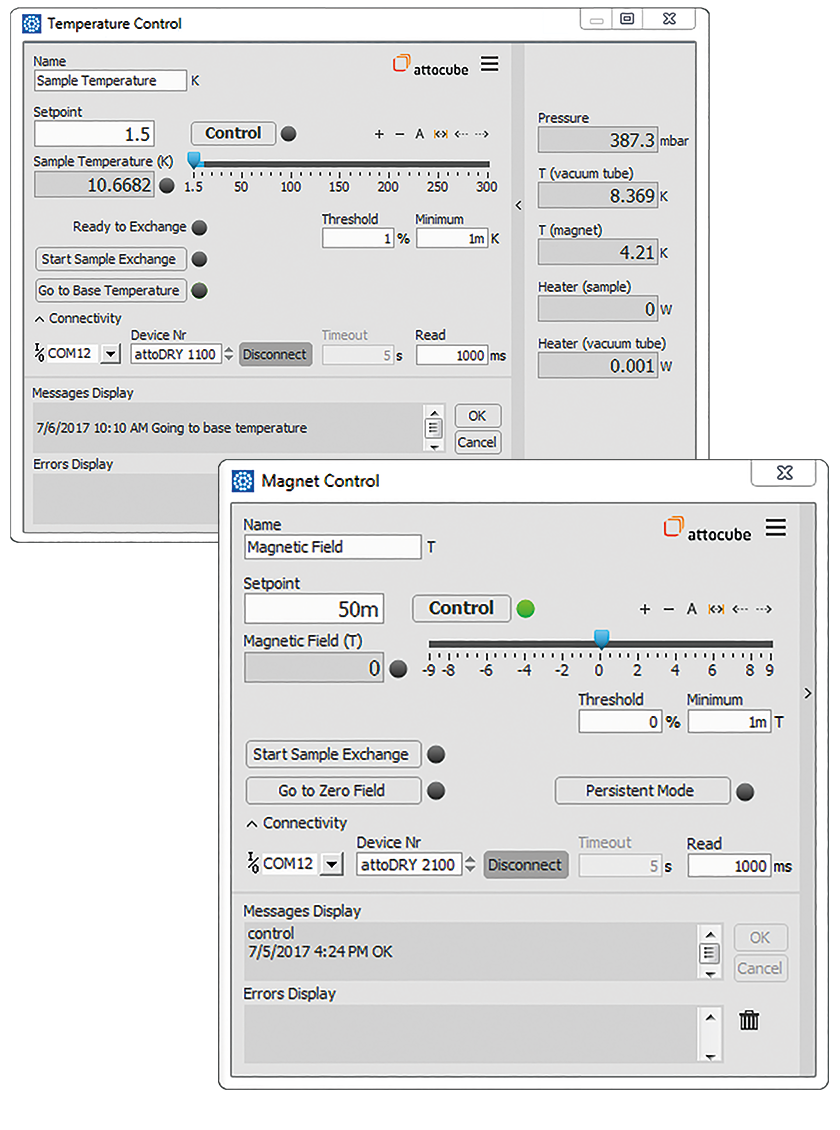The width and height of the screenshot is (840, 1130).
Task: Toggle Persistent Mode
Action: click(x=642, y=791)
